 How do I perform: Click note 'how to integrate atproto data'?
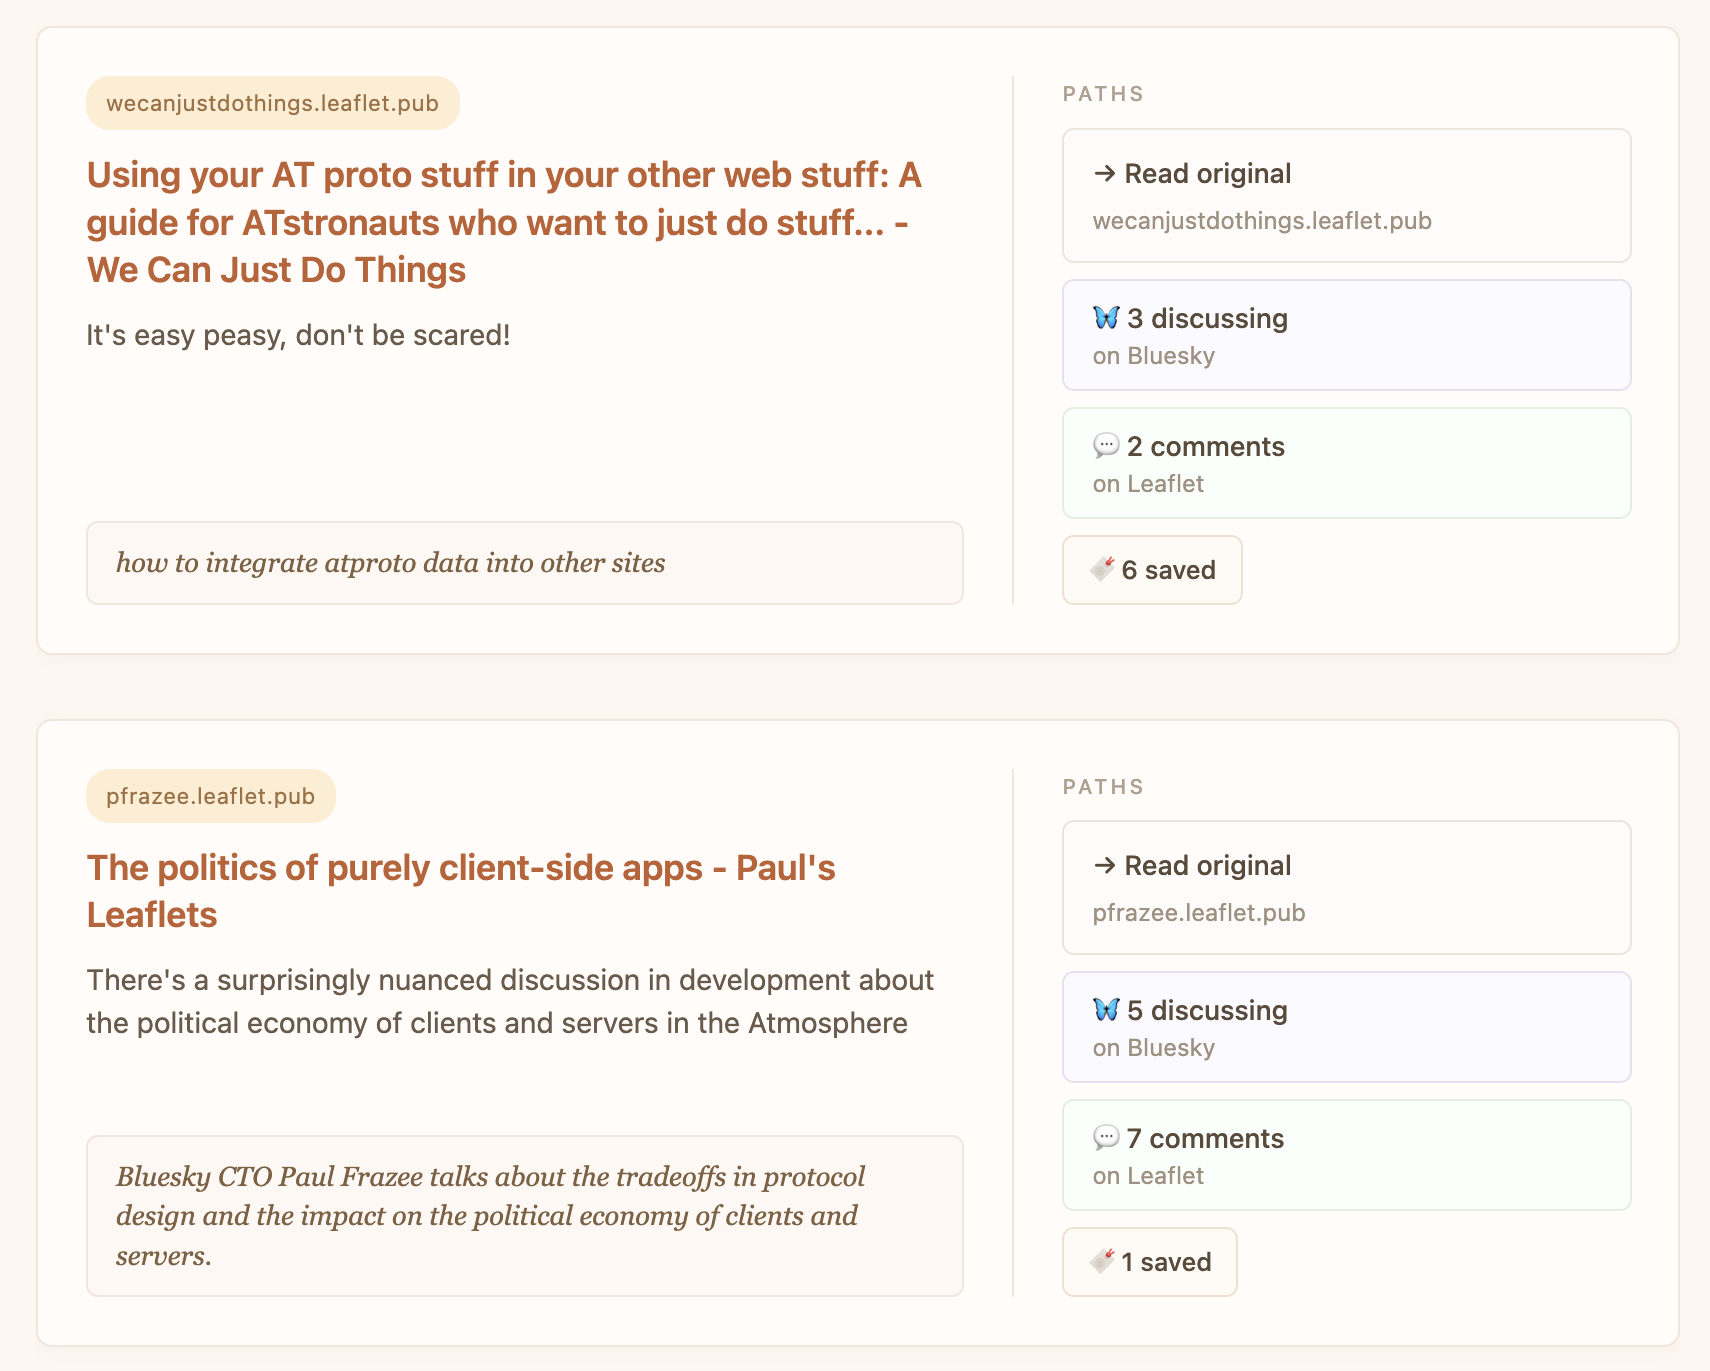(x=524, y=563)
